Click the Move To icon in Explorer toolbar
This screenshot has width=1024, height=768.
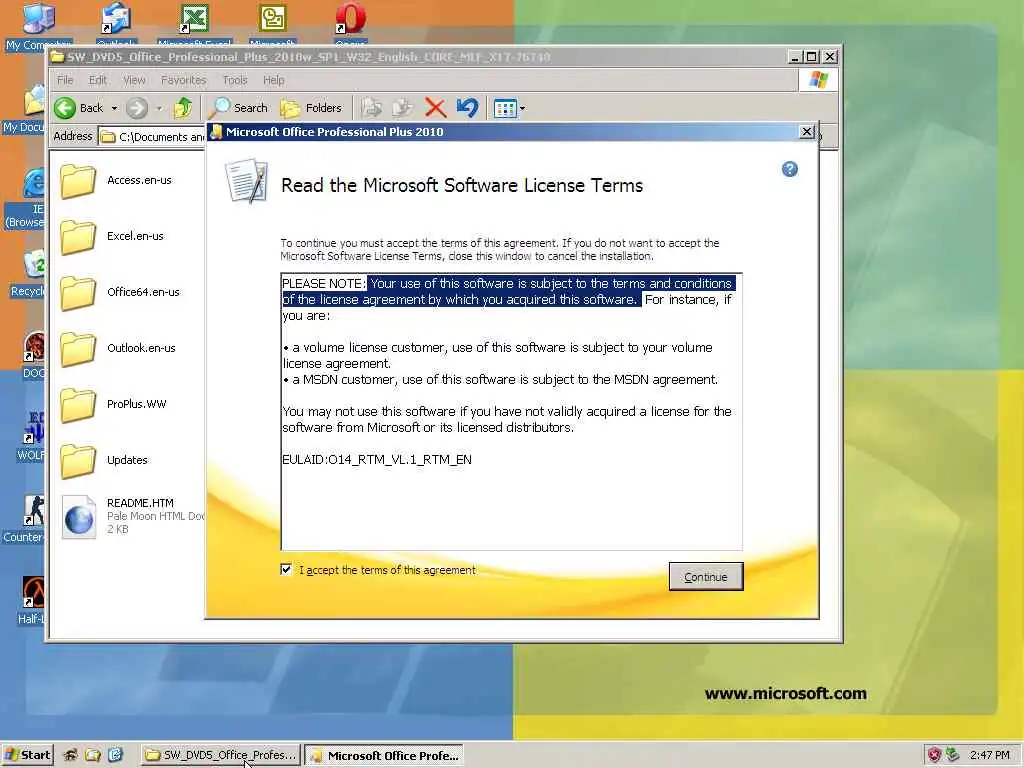tap(372, 108)
